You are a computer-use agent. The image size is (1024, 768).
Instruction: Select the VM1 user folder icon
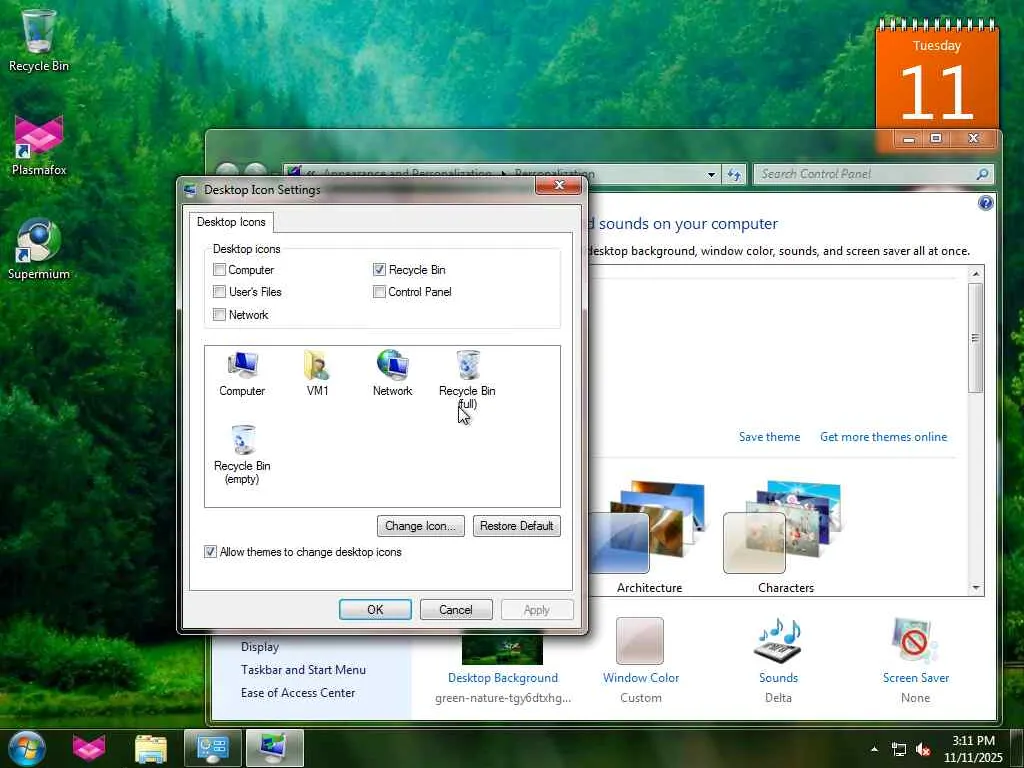[317, 374]
